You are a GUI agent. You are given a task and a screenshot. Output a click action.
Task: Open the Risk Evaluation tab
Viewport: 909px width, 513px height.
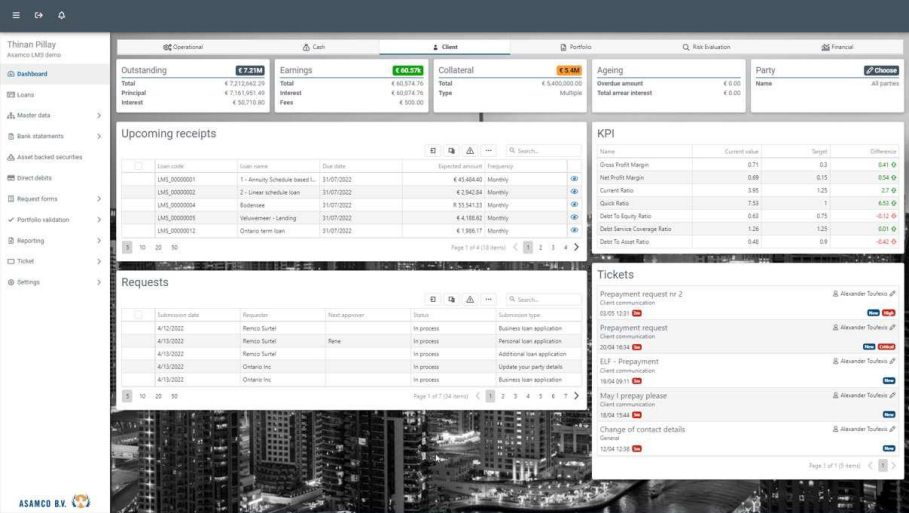pos(707,47)
